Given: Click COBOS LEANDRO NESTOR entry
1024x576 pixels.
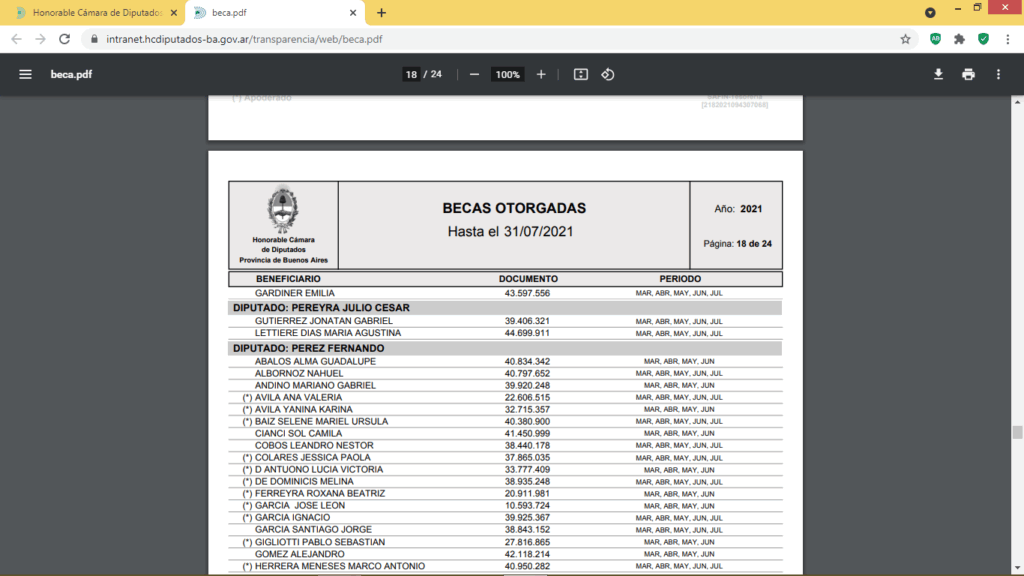Looking at the screenshot, I should [x=314, y=445].
